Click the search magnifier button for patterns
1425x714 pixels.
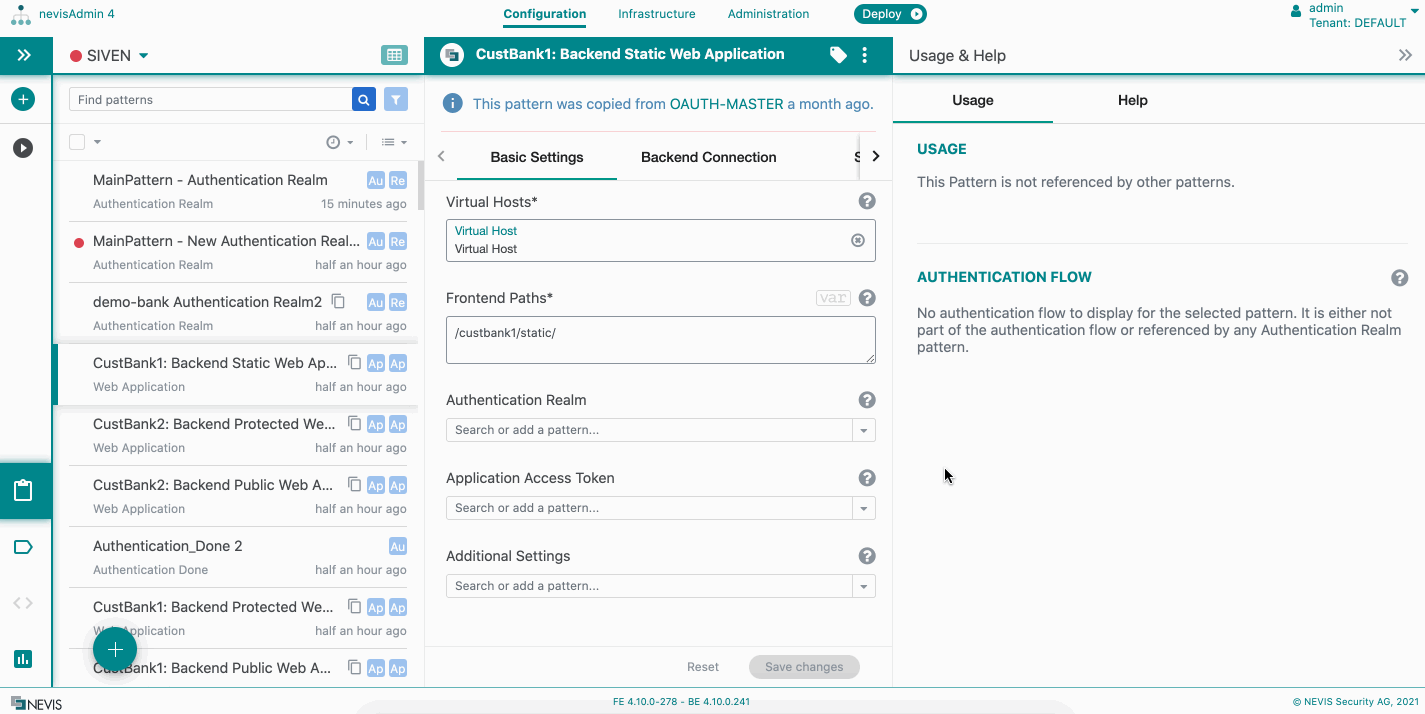click(364, 99)
